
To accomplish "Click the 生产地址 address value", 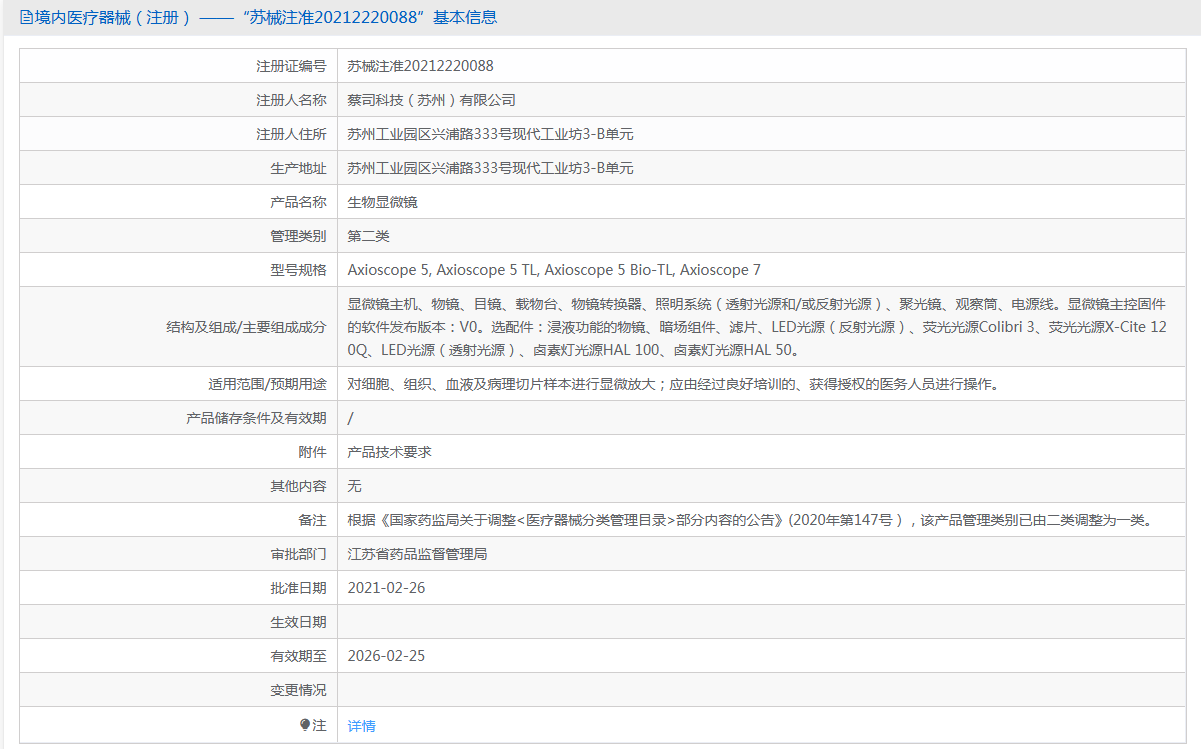I will click(x=490, y=168).
